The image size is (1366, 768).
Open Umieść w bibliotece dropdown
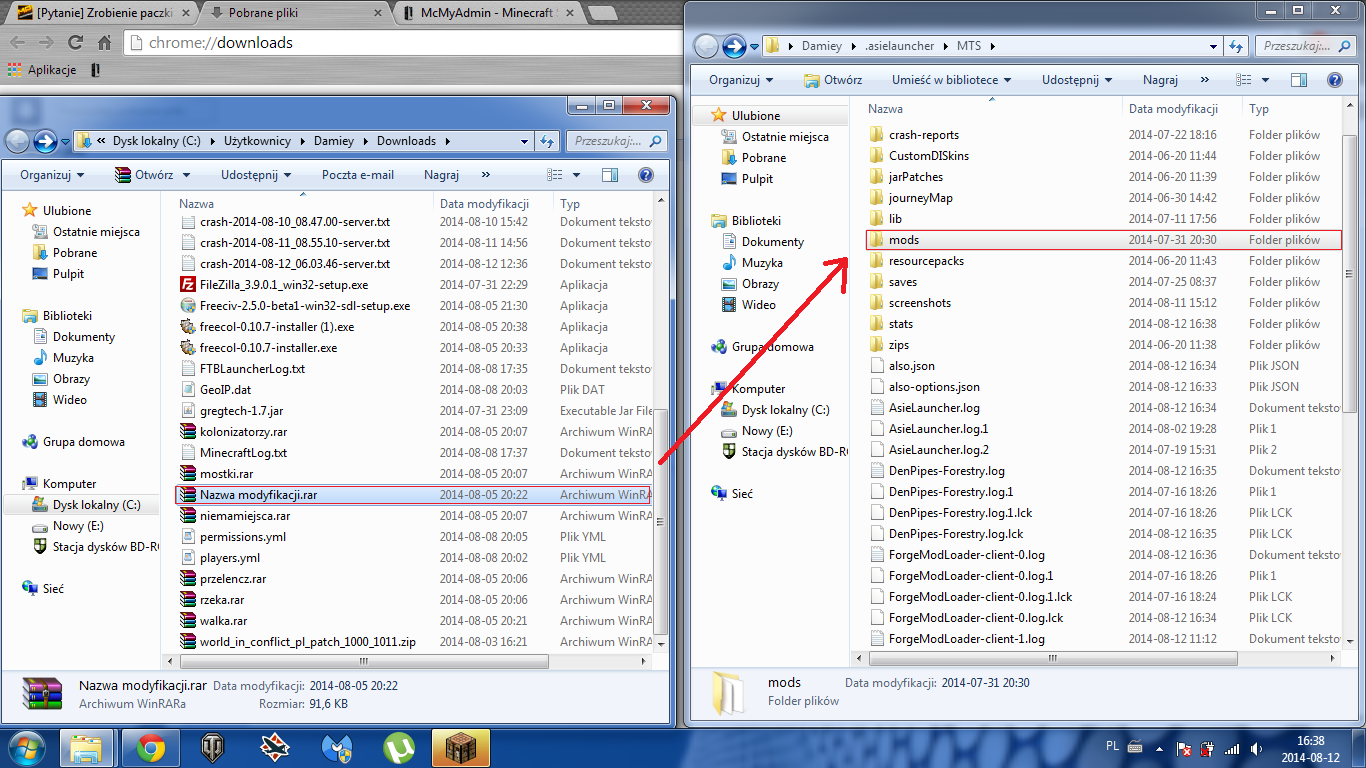click(x=952, y=80)
